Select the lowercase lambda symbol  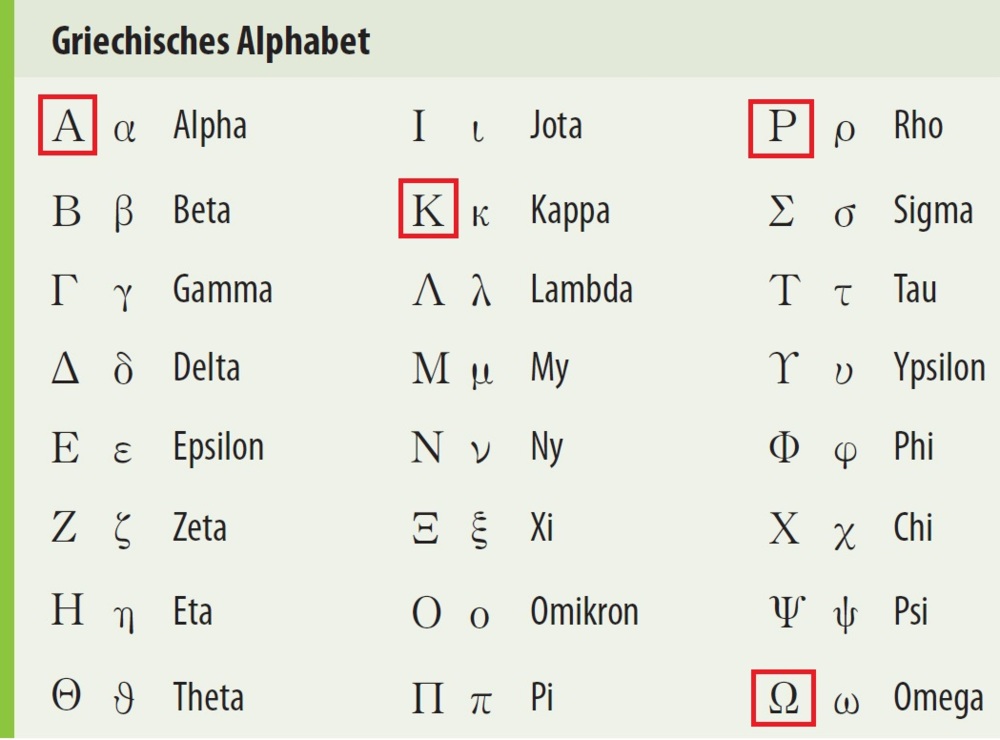[481, 290]
